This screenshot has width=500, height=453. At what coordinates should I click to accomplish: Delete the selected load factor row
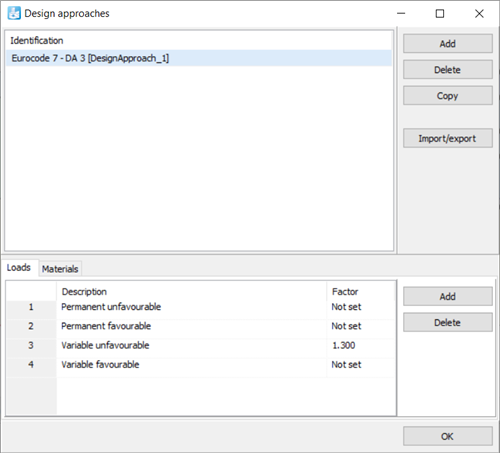pyautogui.click(x=448, y=322)
